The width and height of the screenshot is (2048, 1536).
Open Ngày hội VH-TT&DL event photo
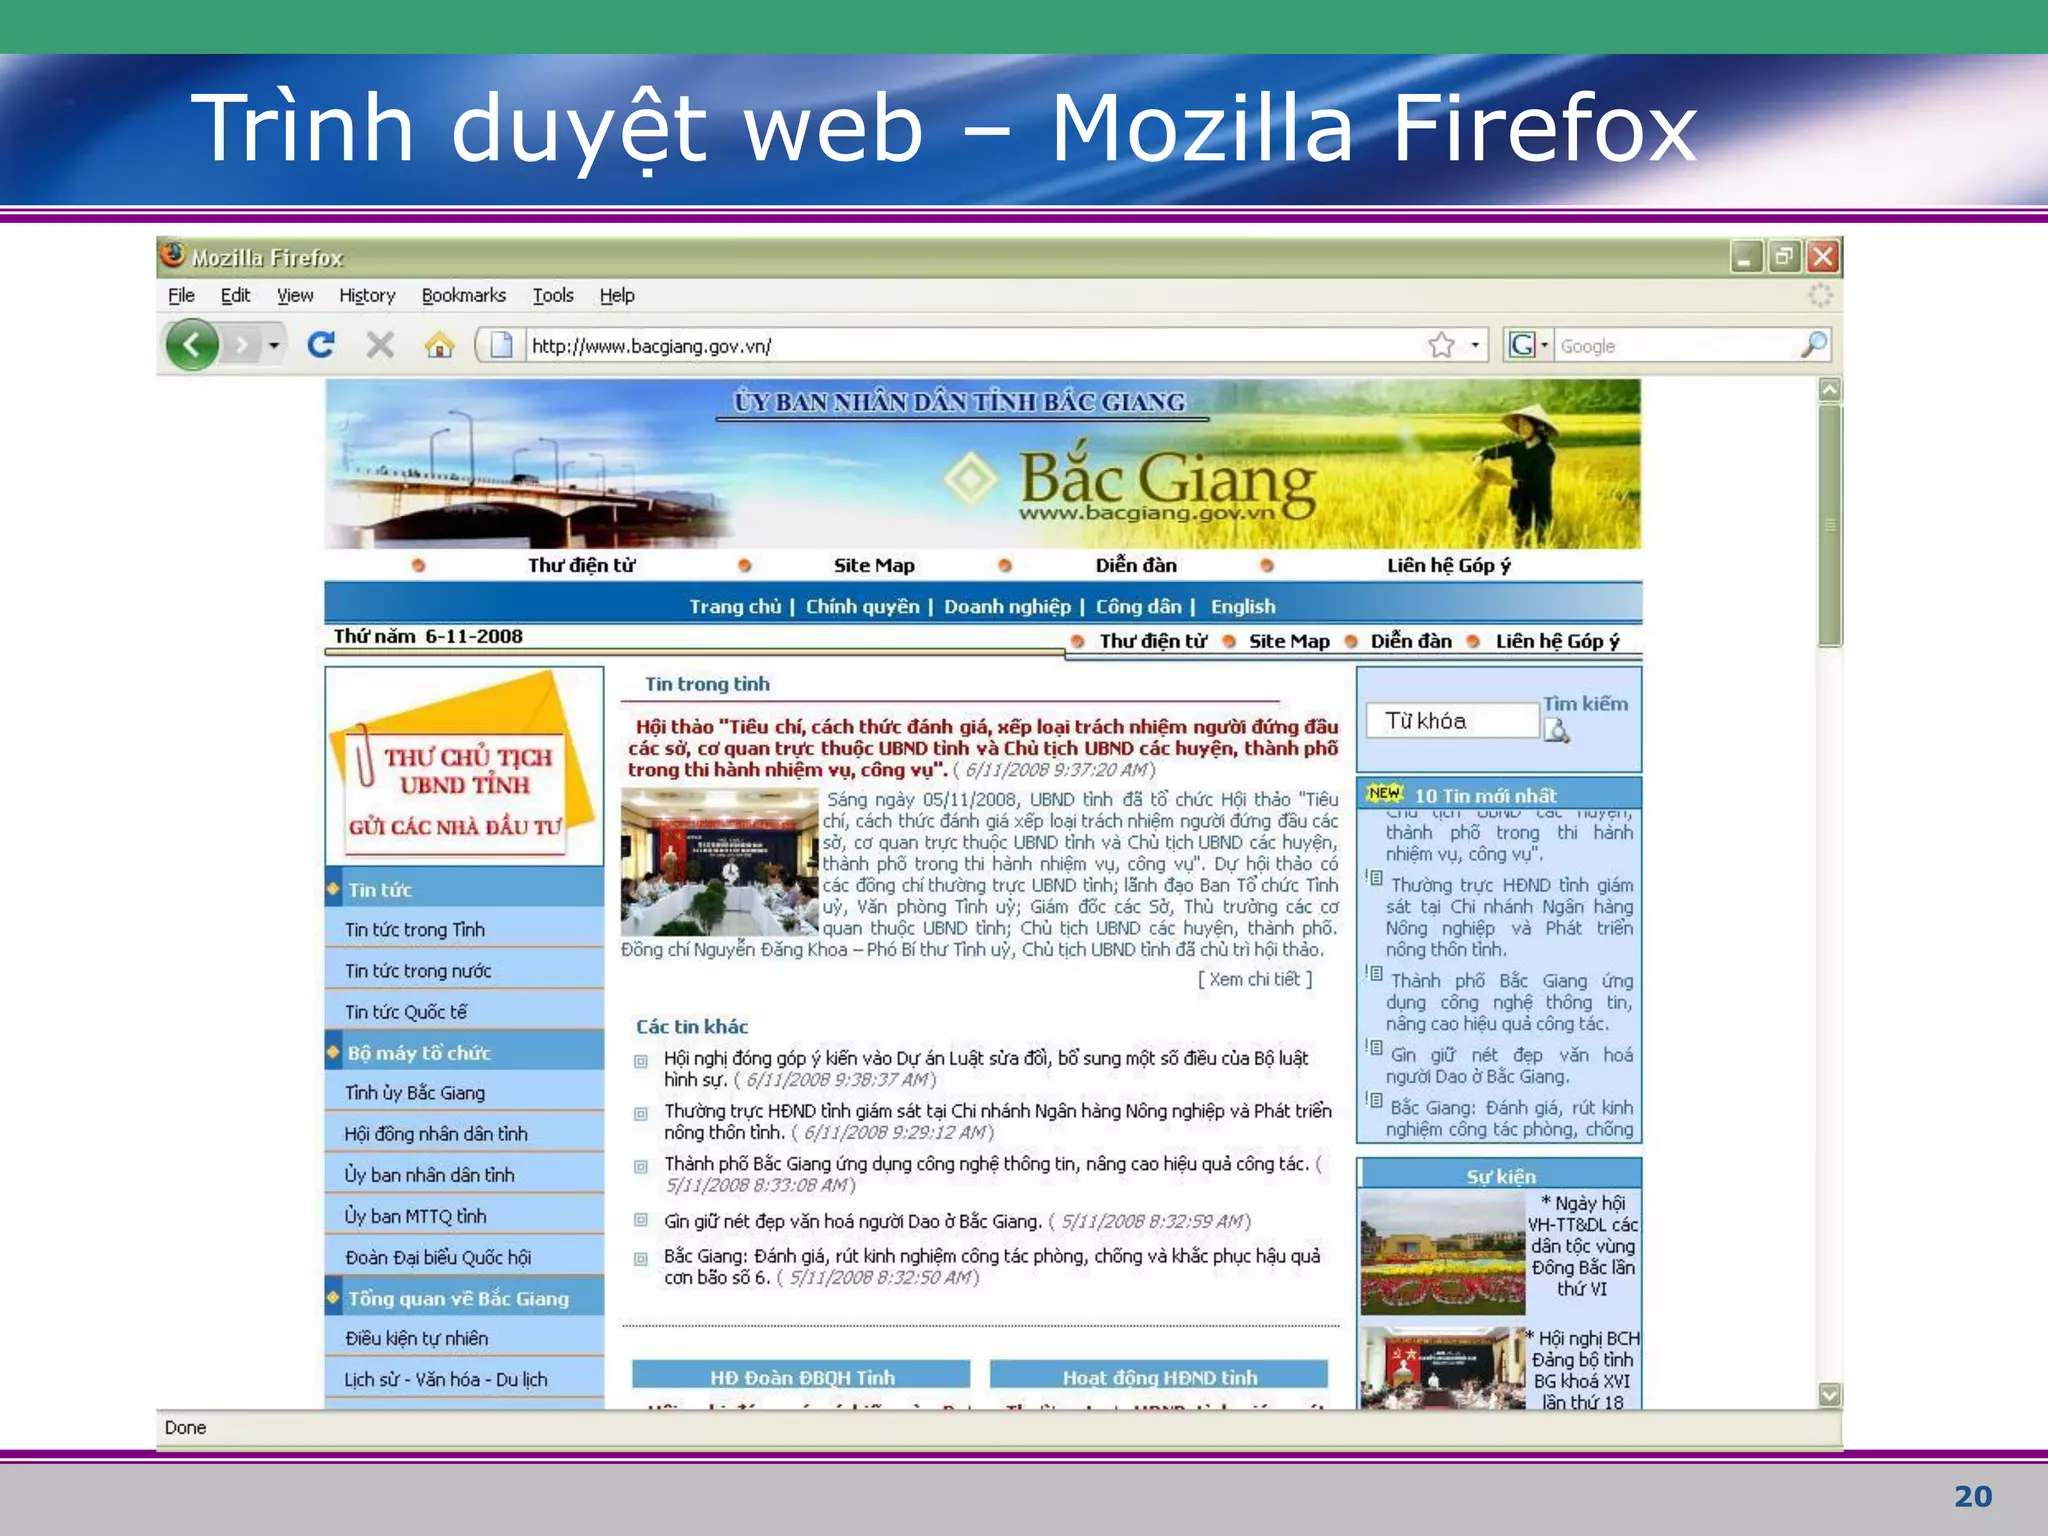click(x=1442, y=1253)
